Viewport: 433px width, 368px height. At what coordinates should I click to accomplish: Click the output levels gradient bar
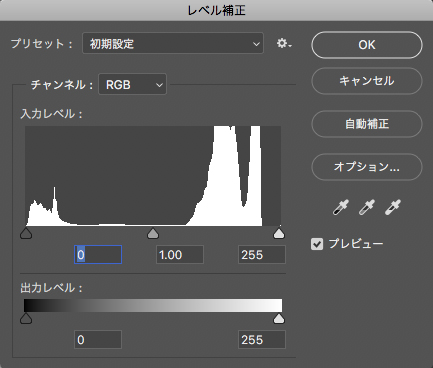point(153,306)
